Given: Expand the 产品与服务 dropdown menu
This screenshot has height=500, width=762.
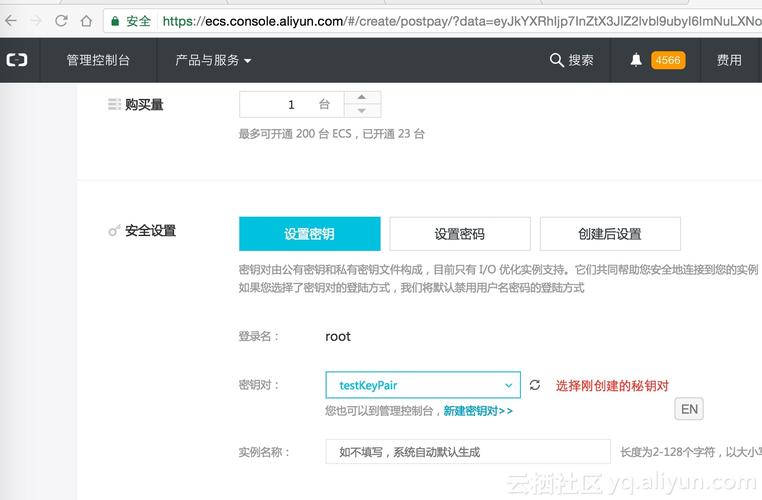Looking at the screenshot, I should point(213,60).
